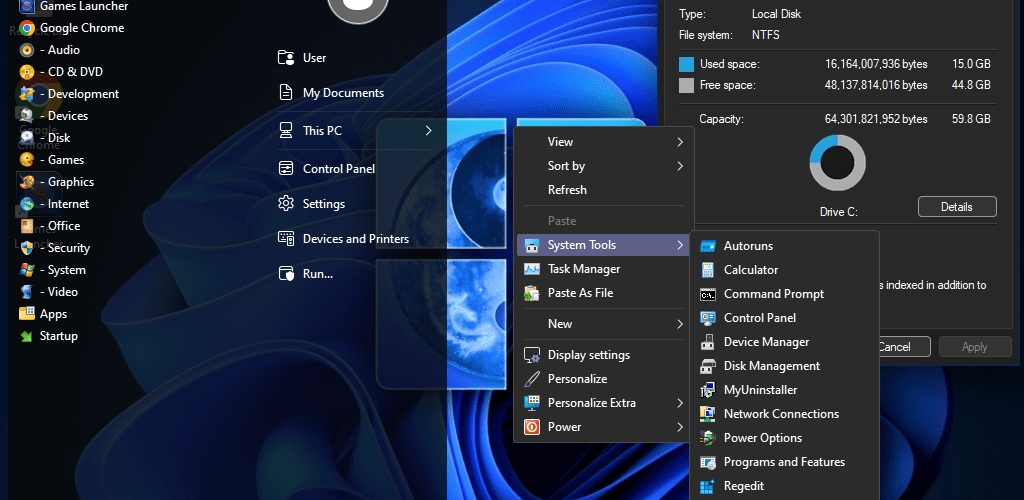
Task: Expand the Sort by submenu
Action: point(603,166)
